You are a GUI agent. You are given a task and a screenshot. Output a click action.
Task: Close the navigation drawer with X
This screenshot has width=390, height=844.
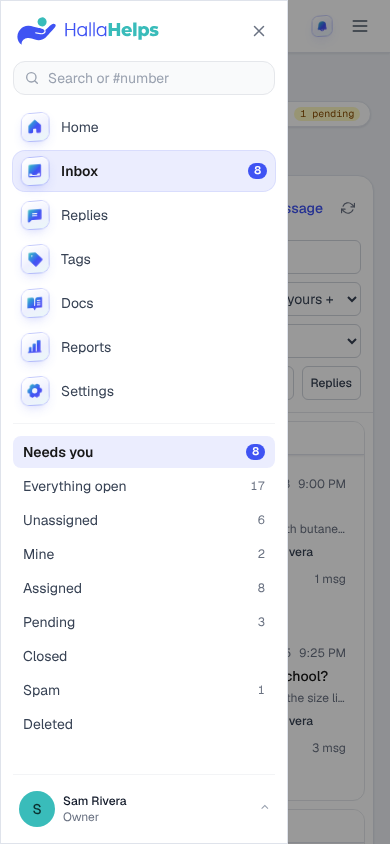point(259,31)
